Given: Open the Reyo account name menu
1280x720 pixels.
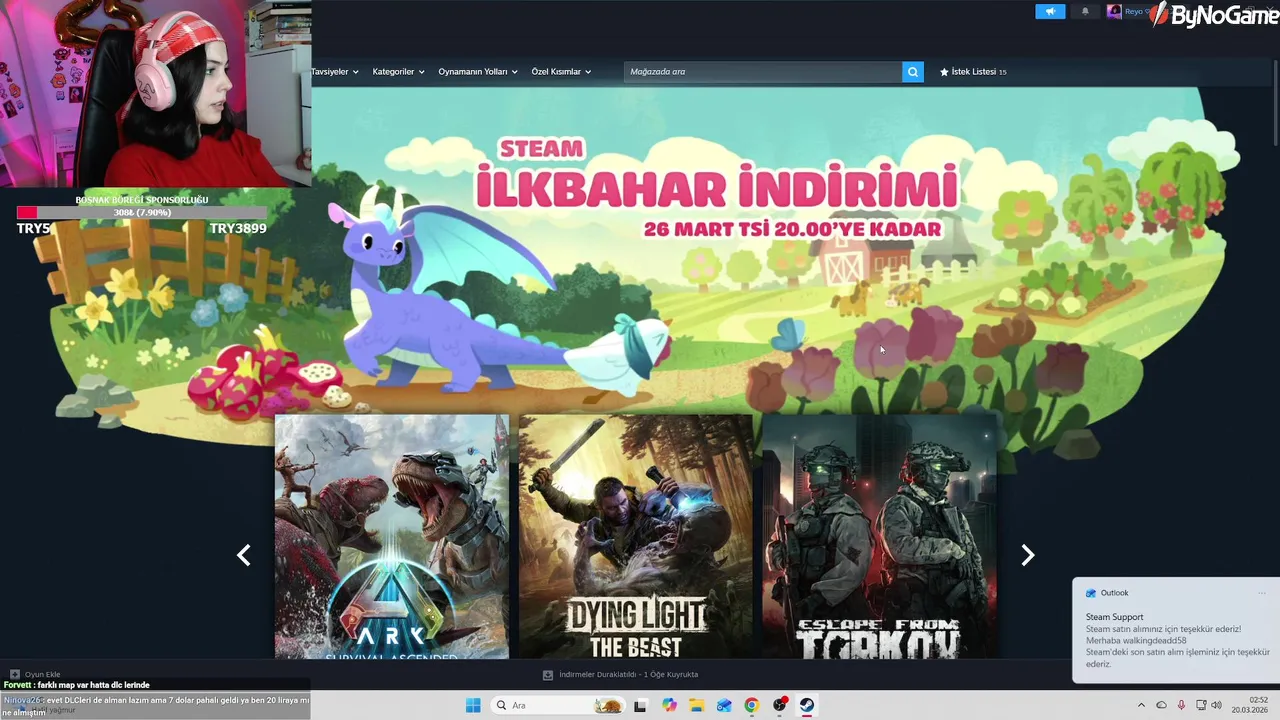Looking at the screenshot, I should [x=1136, y=12].
